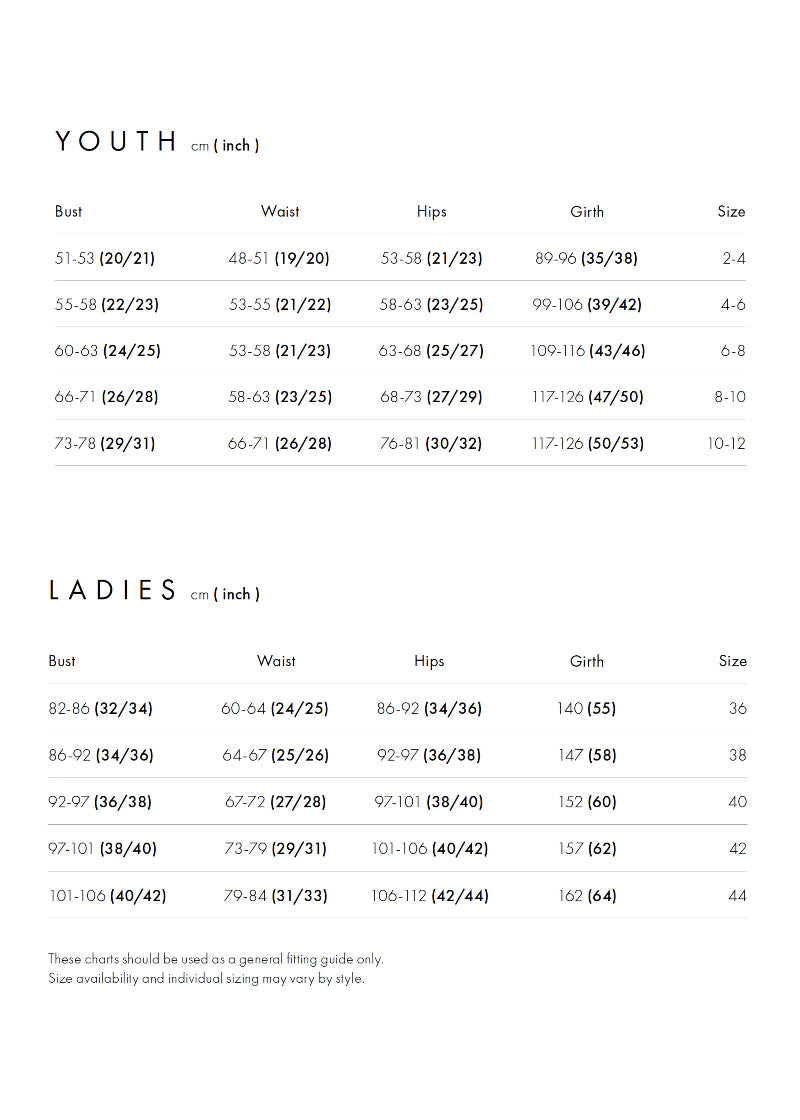Viewport: 800px width, 1120px height.
Task: Select hips measurement 106-112 (42/44)
Action: click(x=430, y=895)
